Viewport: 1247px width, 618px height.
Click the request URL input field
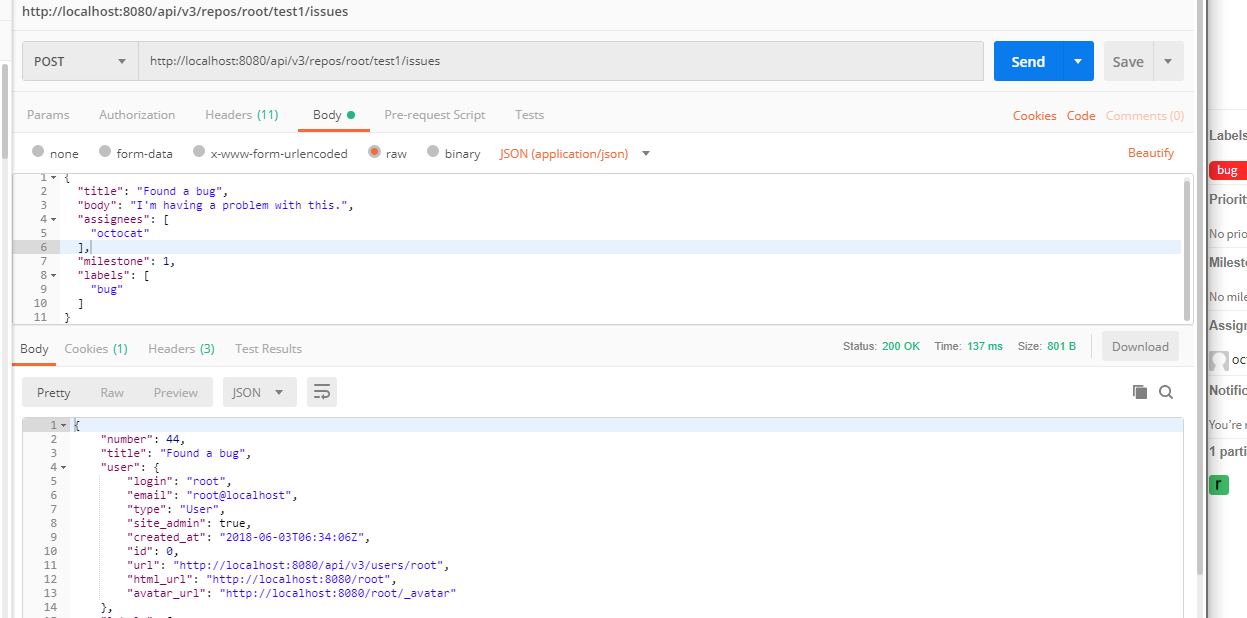coord(561,61)
